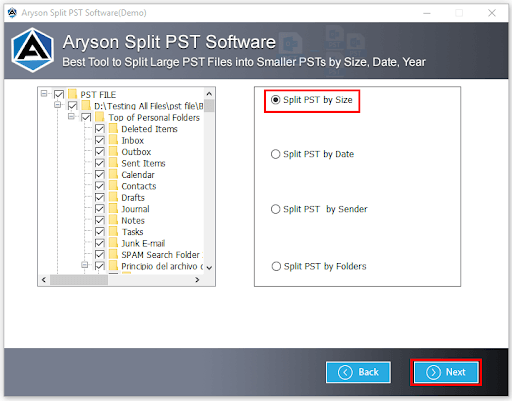
Task: Toggle the D:\Testing All Files checkbox
Action: (x=72, y=106)
